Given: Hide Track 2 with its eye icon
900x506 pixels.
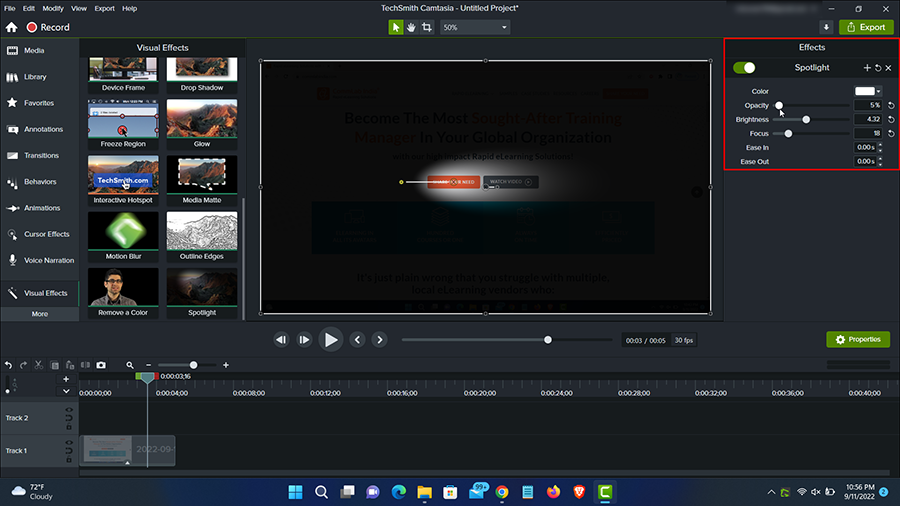Looking at the screenshot, I should (69, 410).
